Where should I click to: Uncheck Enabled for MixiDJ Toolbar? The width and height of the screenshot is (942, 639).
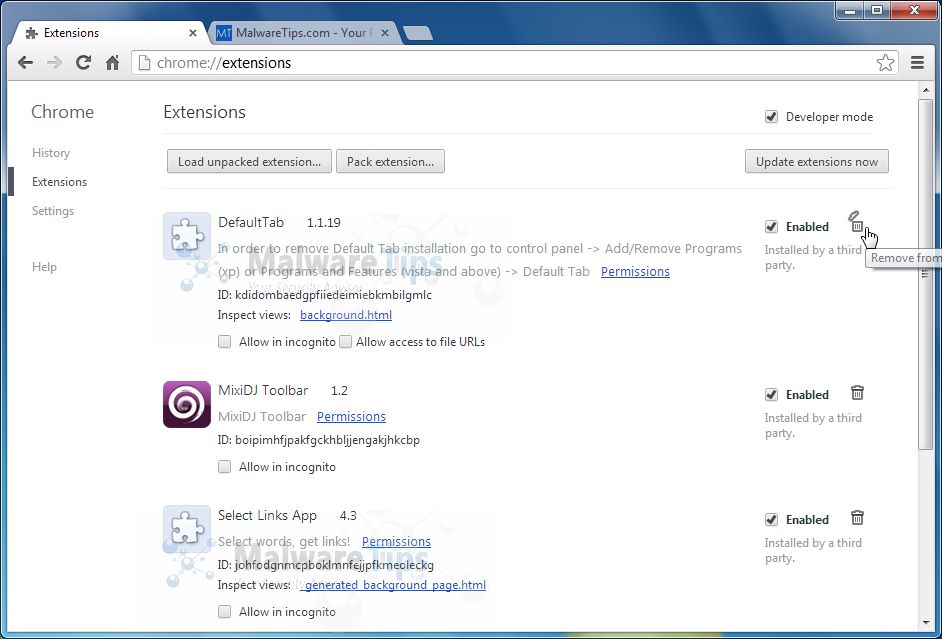(771, 395)
